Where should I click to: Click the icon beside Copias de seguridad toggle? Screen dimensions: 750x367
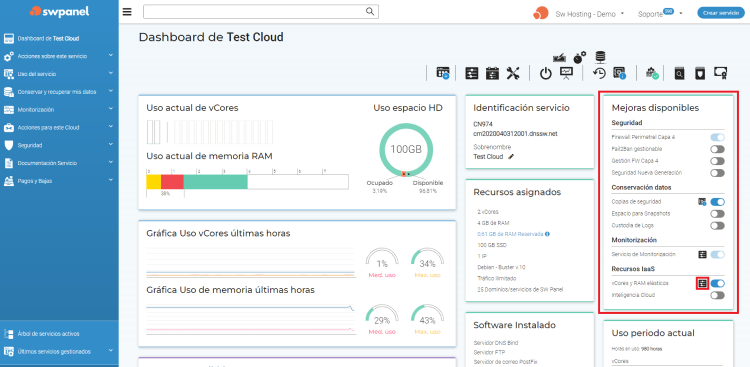click(x=702, y=202)
